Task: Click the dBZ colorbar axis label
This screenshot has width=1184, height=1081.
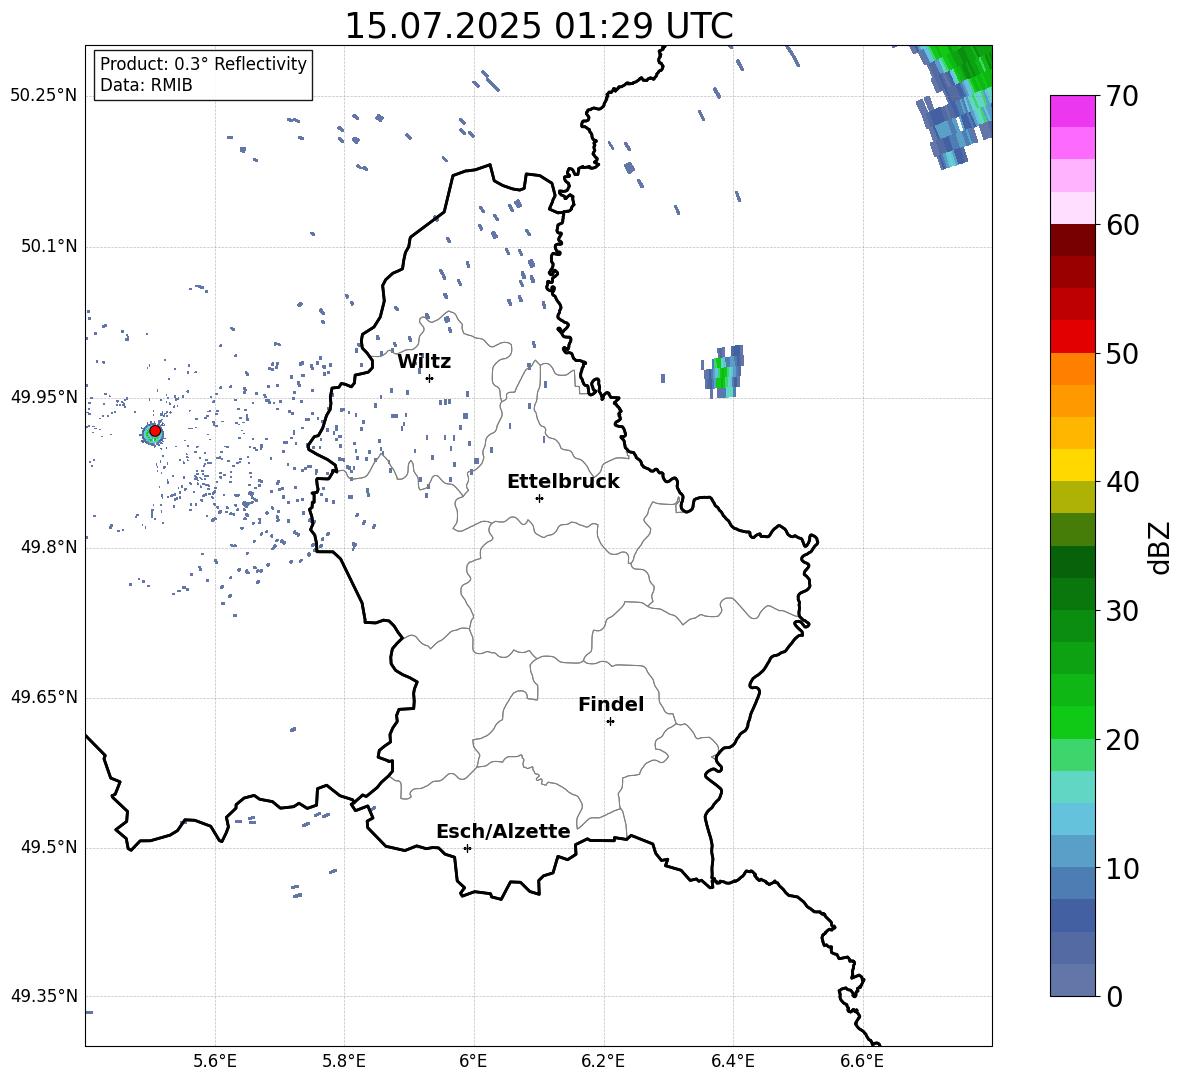Action: (x=1161, y=547)
